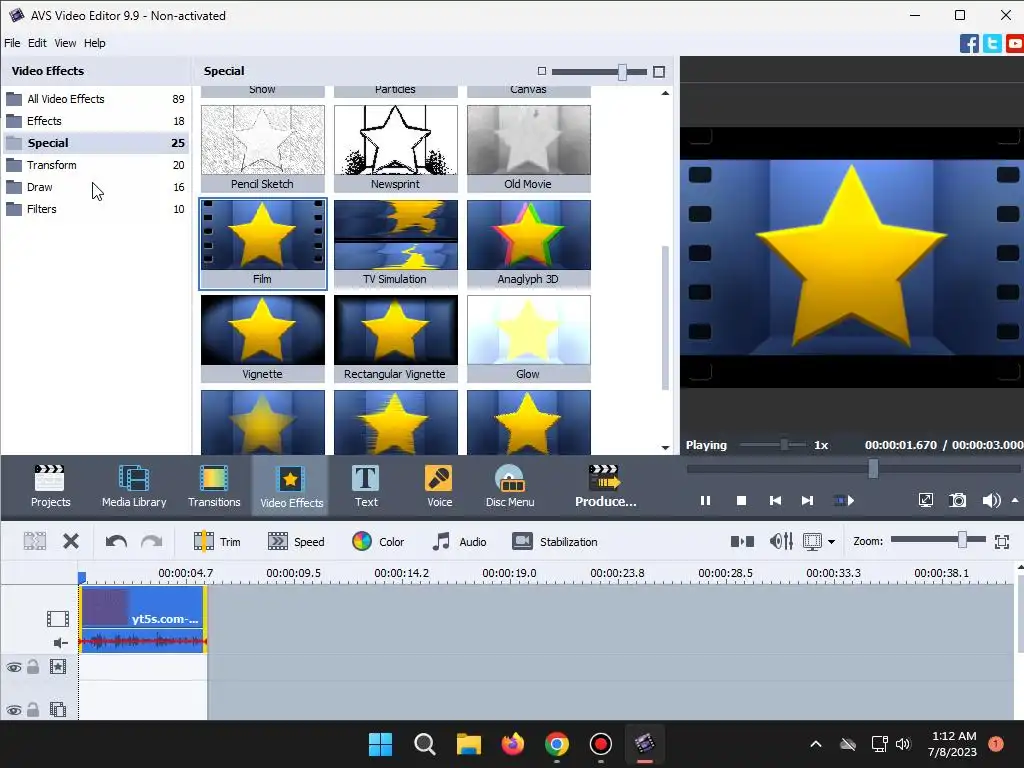Image resolution: width=1024 pixels, height=768 pixels.
Task: Select the Old Movie effect thumbnail
Action: click(x=528, y=148)
